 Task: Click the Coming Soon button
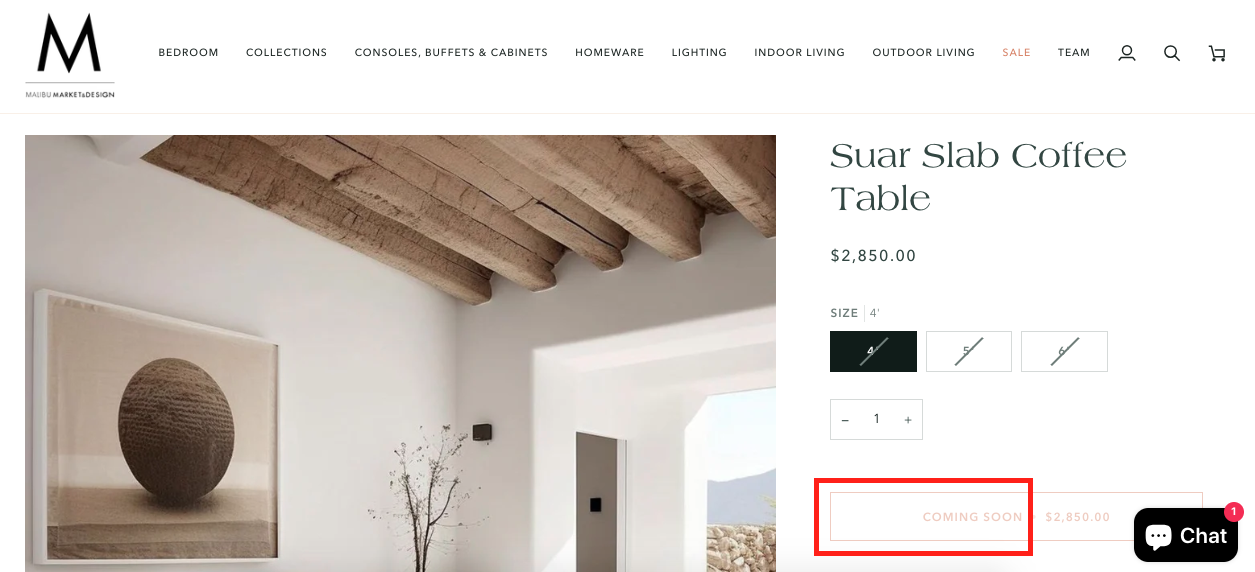(x=1016, y=517)
